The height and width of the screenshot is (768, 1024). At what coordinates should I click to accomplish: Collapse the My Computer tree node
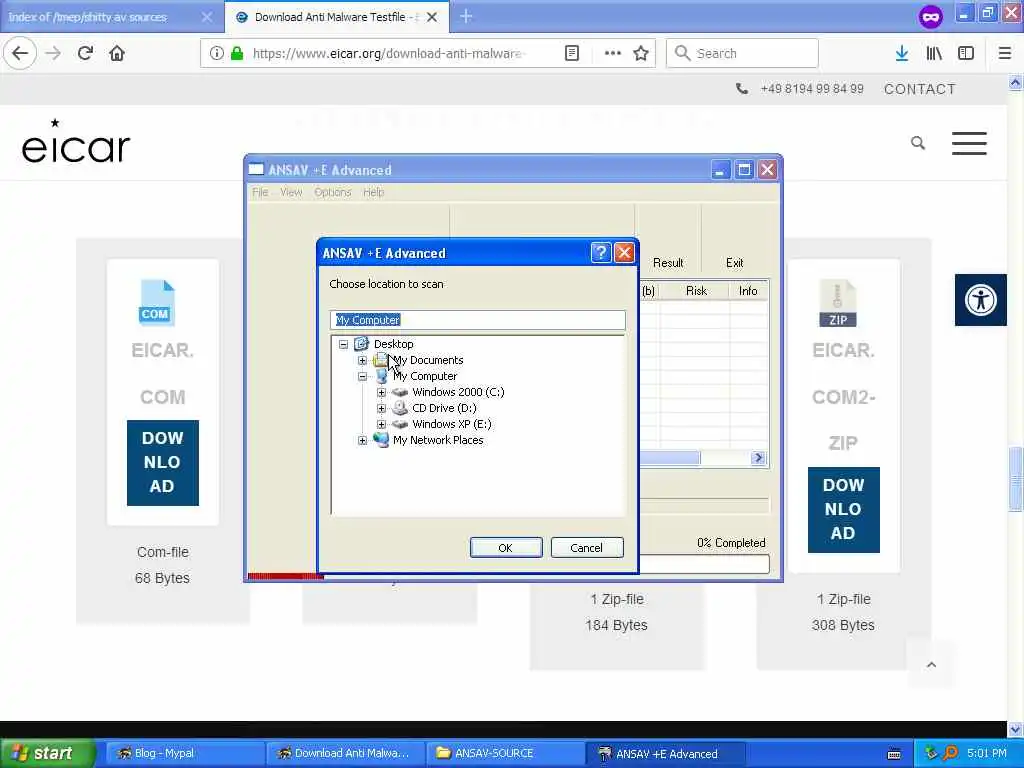coord(362,376)
